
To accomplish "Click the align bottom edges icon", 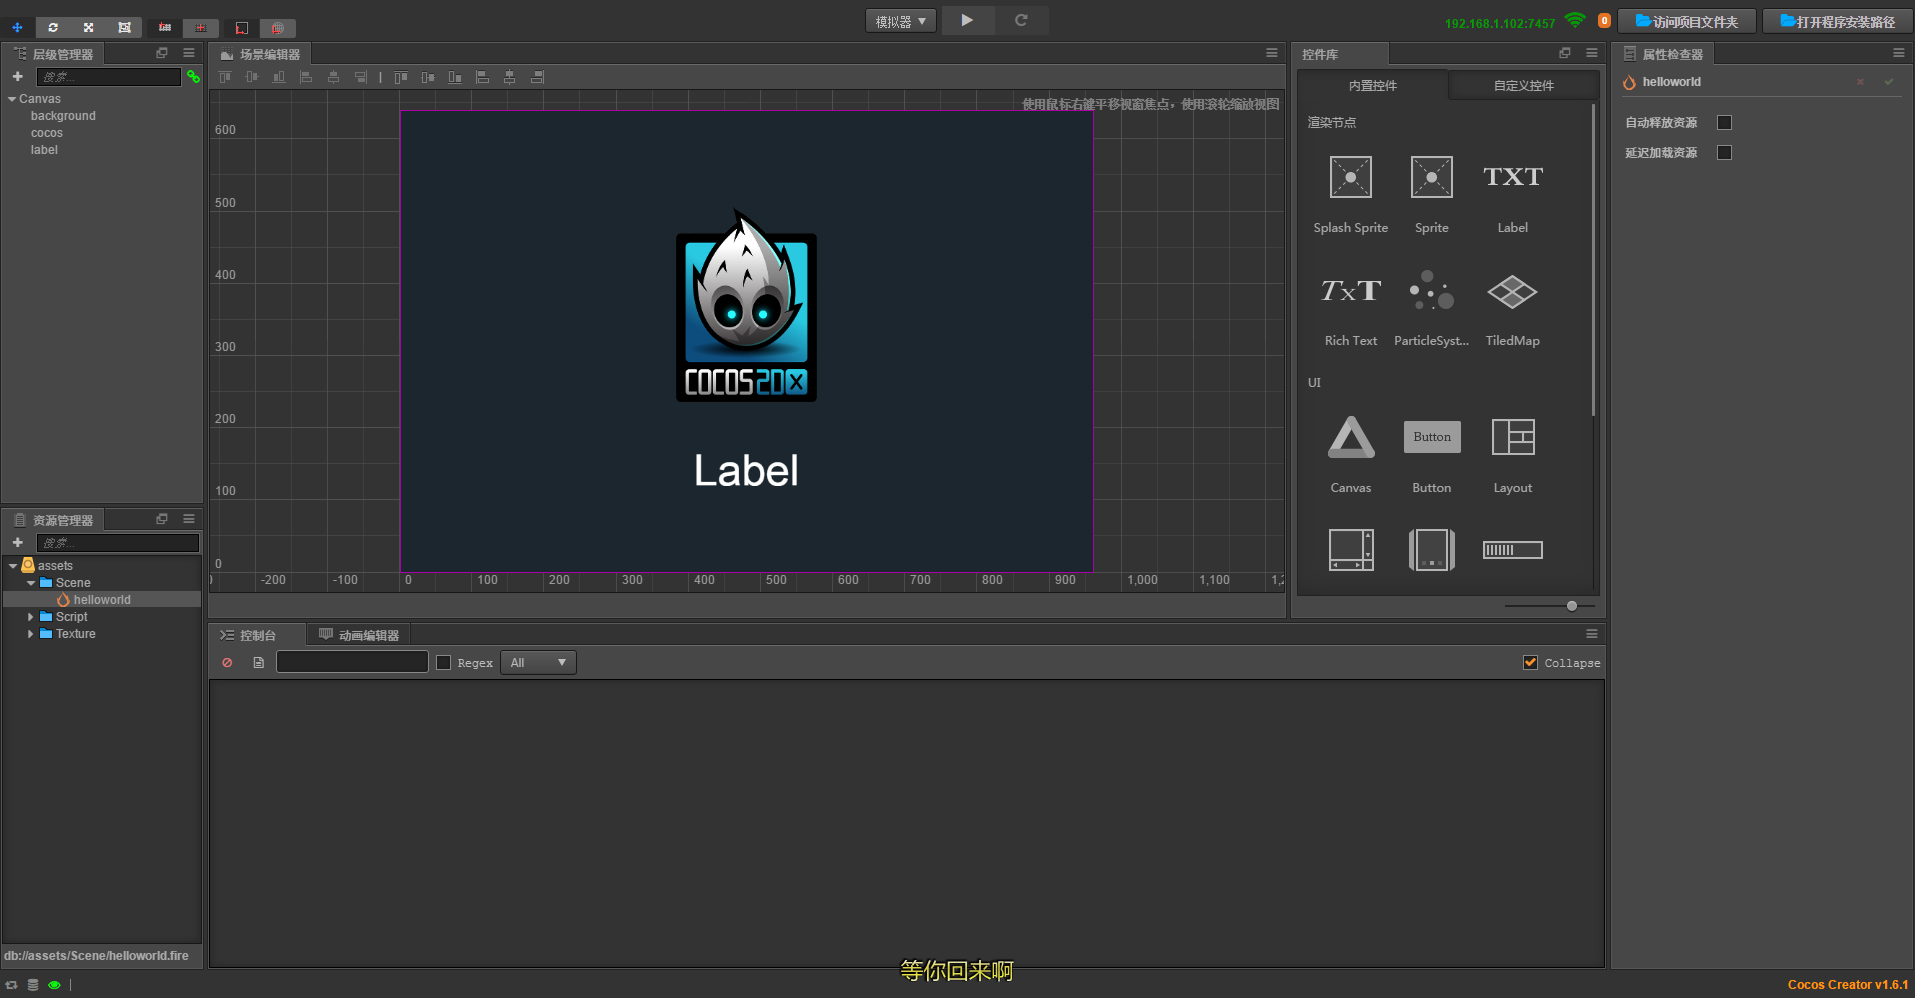I will coord(279,77).
